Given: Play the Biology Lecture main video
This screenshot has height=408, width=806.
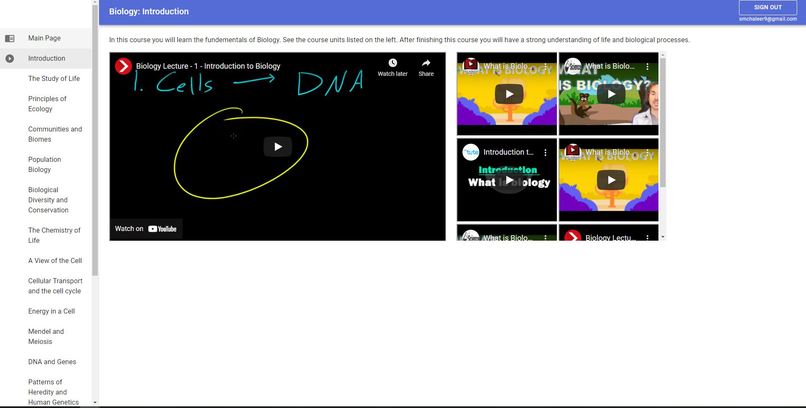Looking at the screenshot, I should [278, 147].
